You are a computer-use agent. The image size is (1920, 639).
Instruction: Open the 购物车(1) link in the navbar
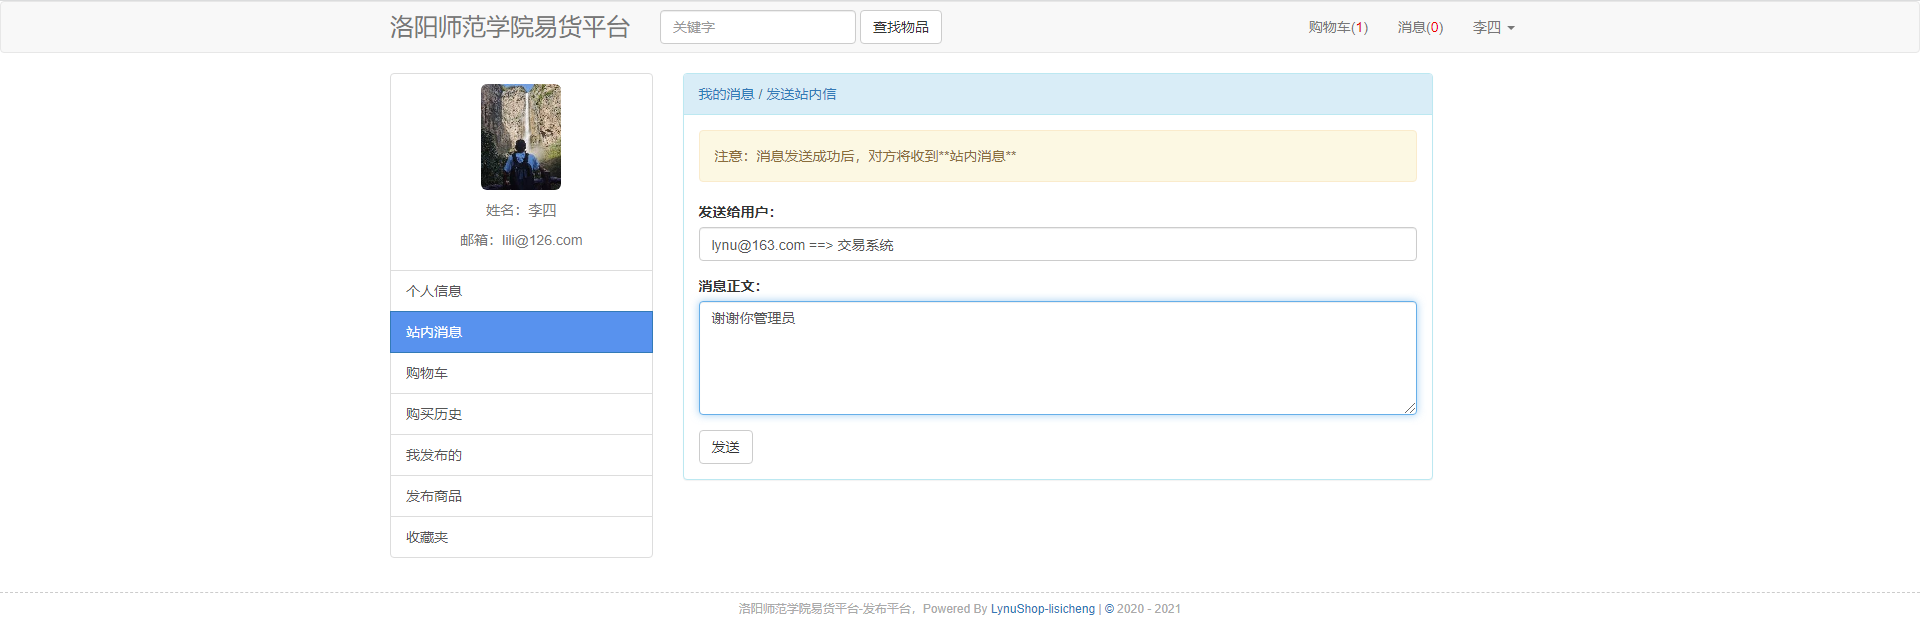[x=1338, y=27]
